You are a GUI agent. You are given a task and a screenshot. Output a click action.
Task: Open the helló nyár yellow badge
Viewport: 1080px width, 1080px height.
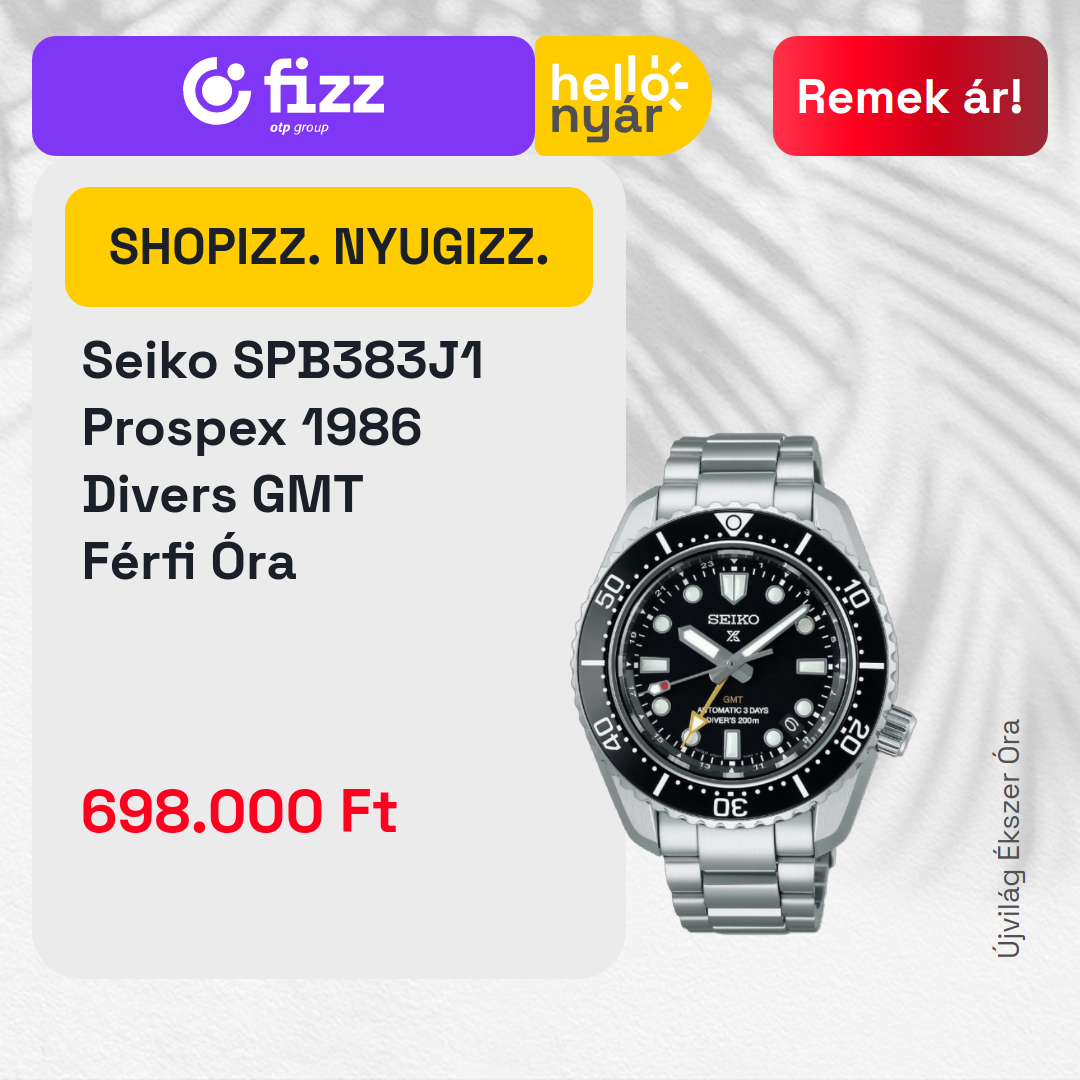point(622,96)
